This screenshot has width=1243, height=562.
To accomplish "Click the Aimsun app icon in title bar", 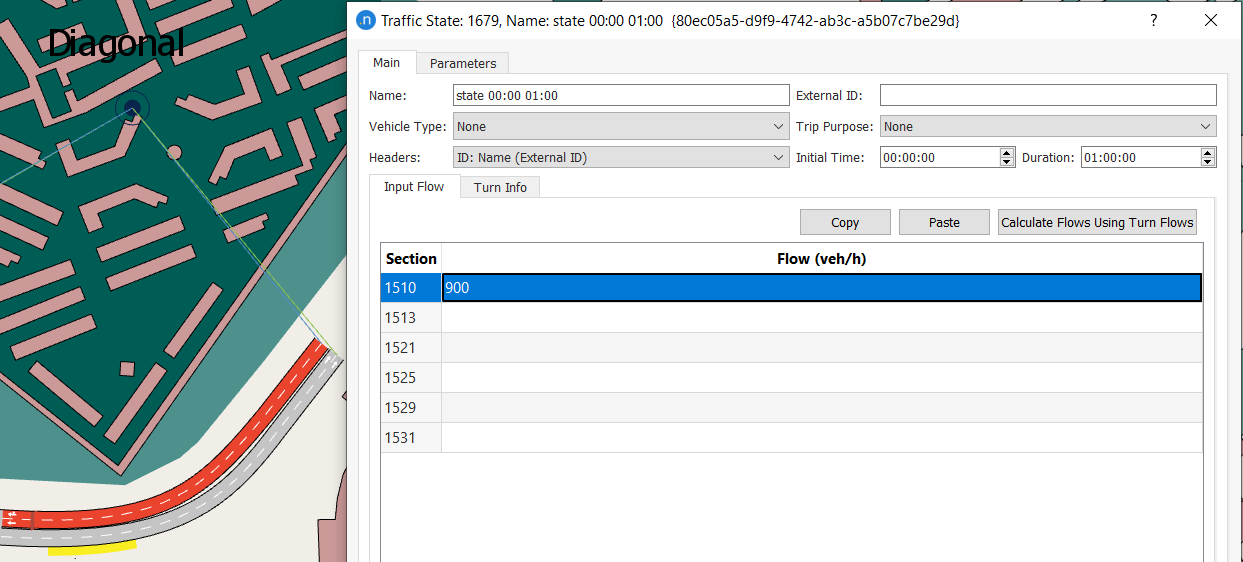I will [x=366, y=20].
